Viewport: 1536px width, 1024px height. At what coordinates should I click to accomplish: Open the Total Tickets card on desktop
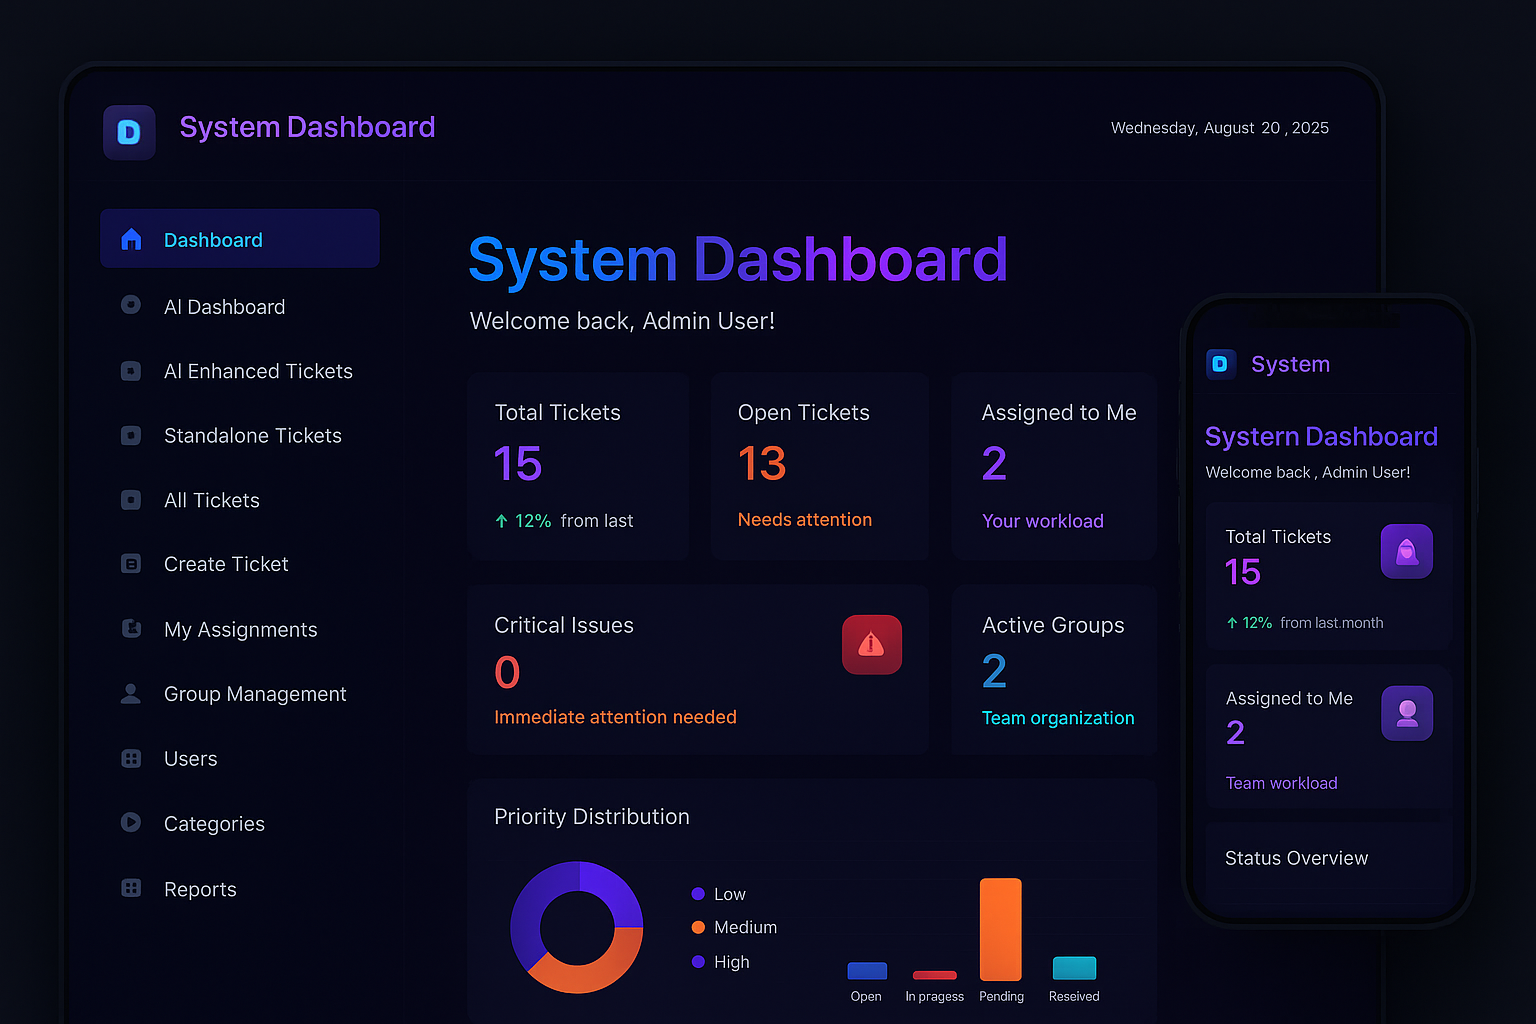pos(578,465)
